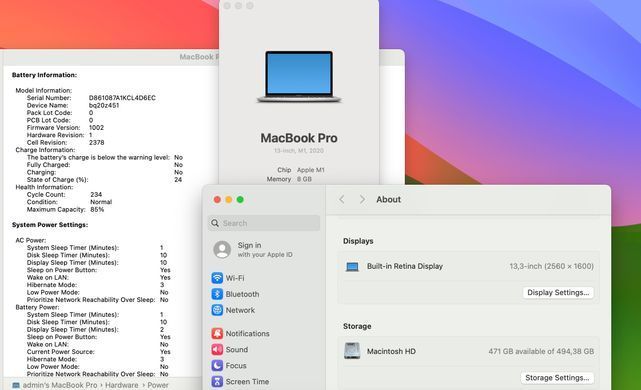The image size is (641, 390).
Task: Click Notifications label in sidebar
Action: [x=247, y=333]
